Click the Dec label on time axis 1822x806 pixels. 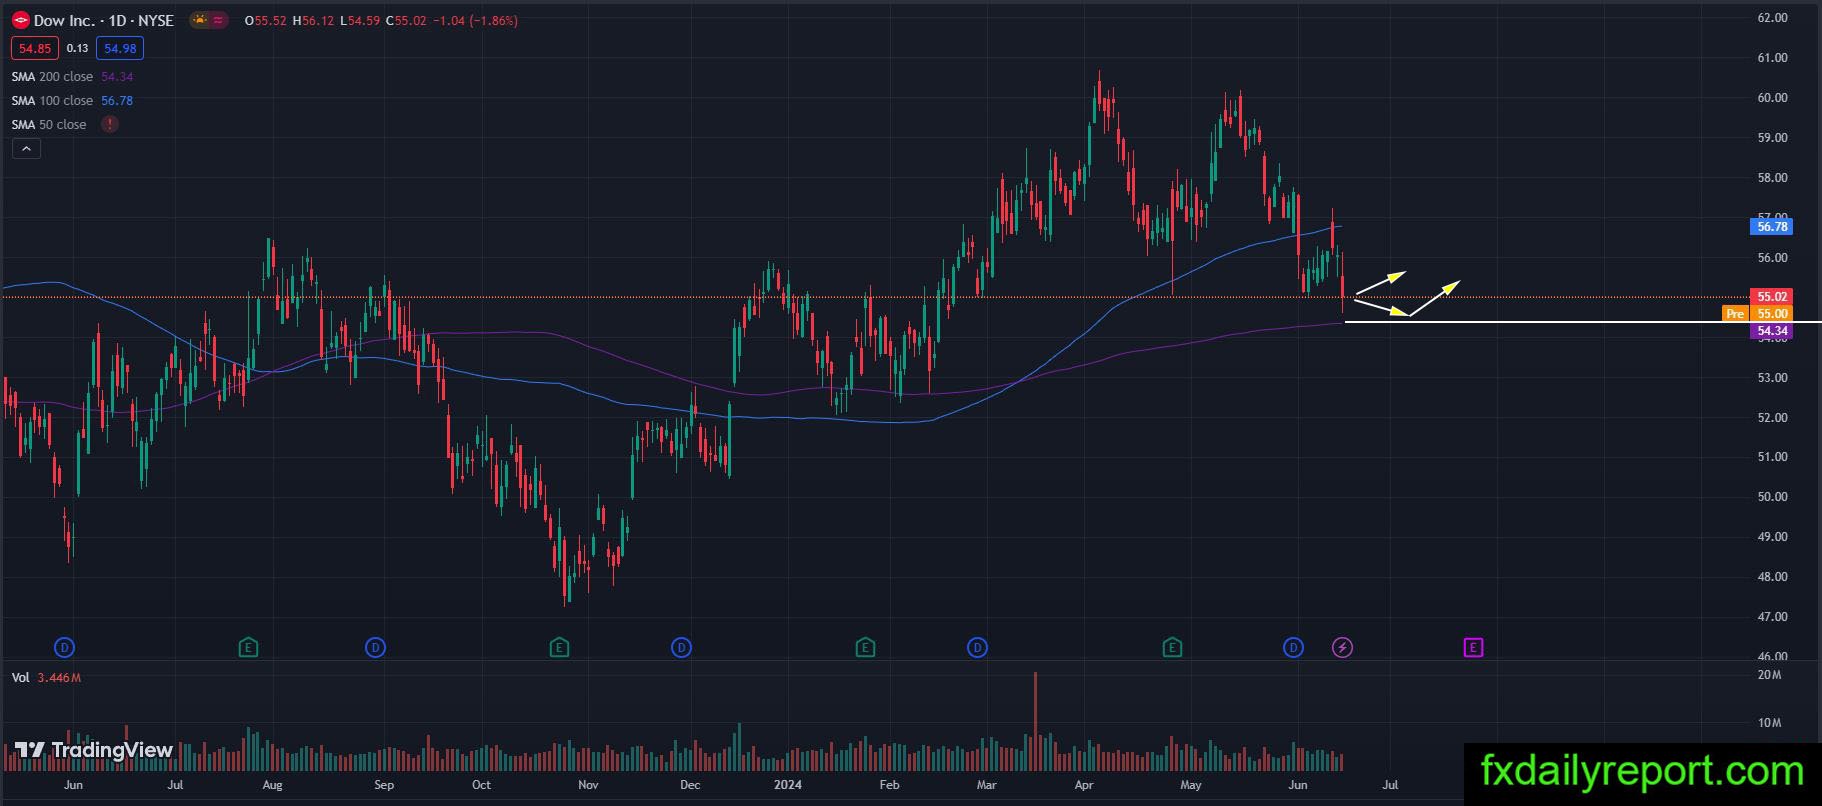(690, 785)
